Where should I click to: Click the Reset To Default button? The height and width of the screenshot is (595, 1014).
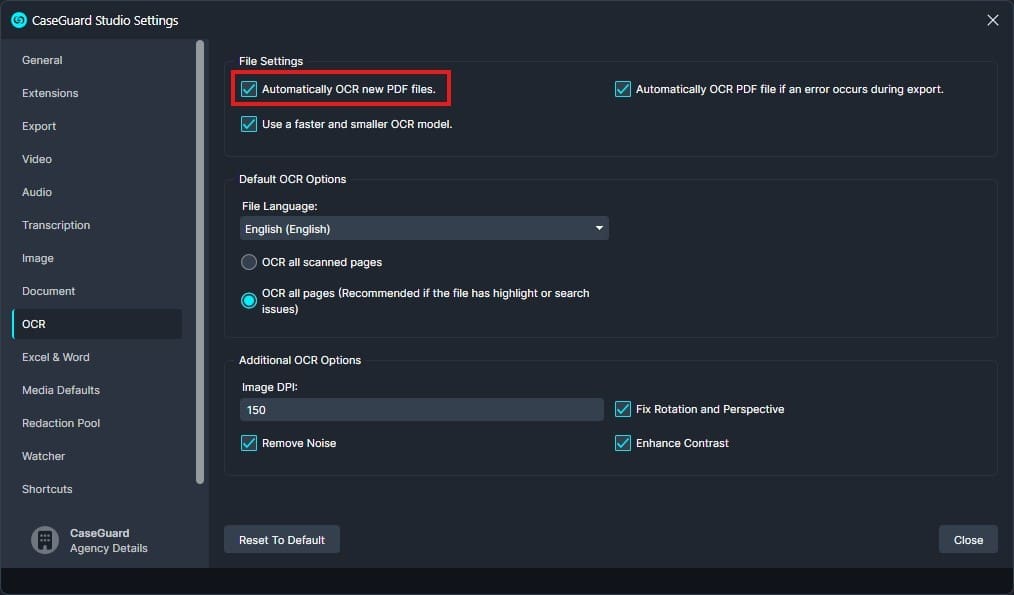click(x=282, y=539)
